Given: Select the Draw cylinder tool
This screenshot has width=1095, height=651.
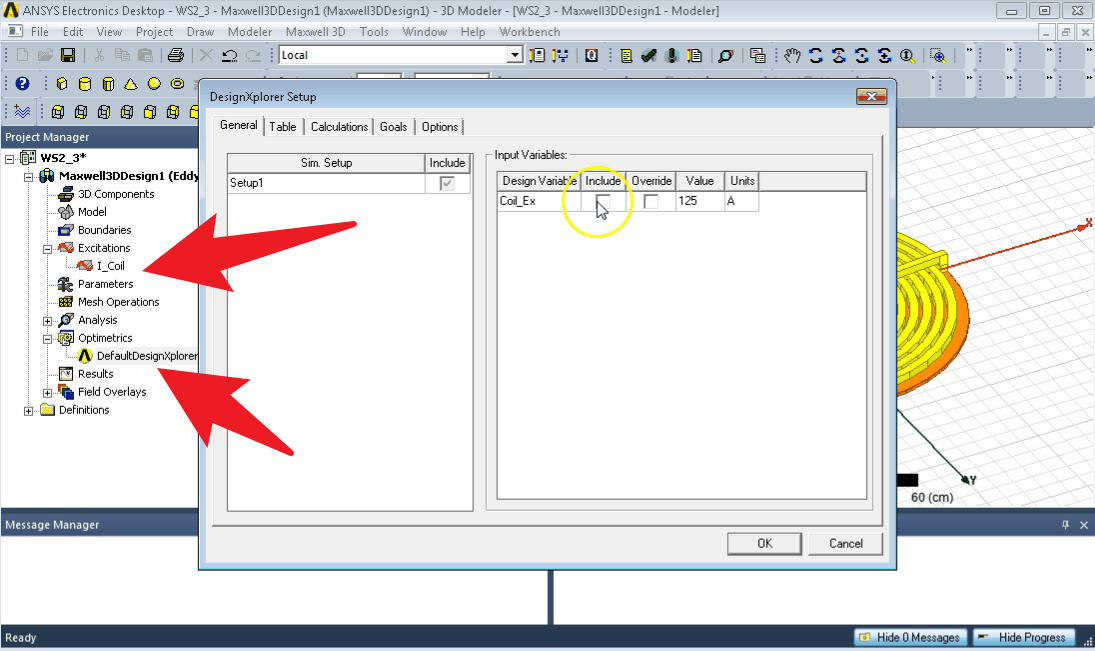Looking at the screenshot, I should coord(84,84).
